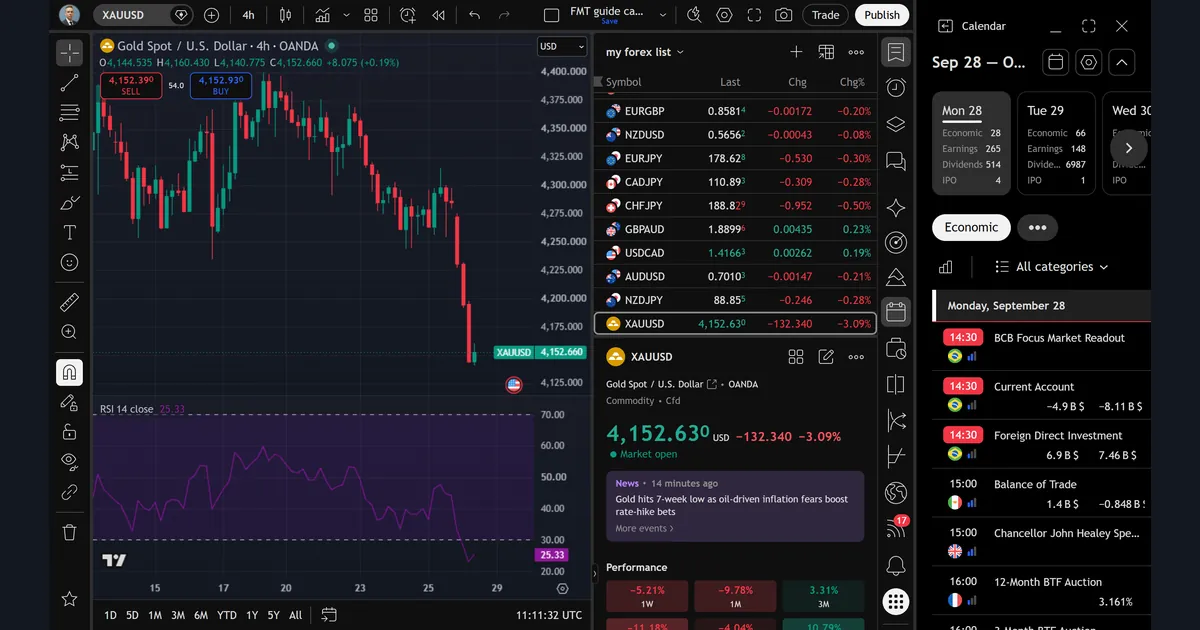This screenshot has width=1200, height=630.
Task: Open the layout setup square icon
Action: (x=551, y=15)
